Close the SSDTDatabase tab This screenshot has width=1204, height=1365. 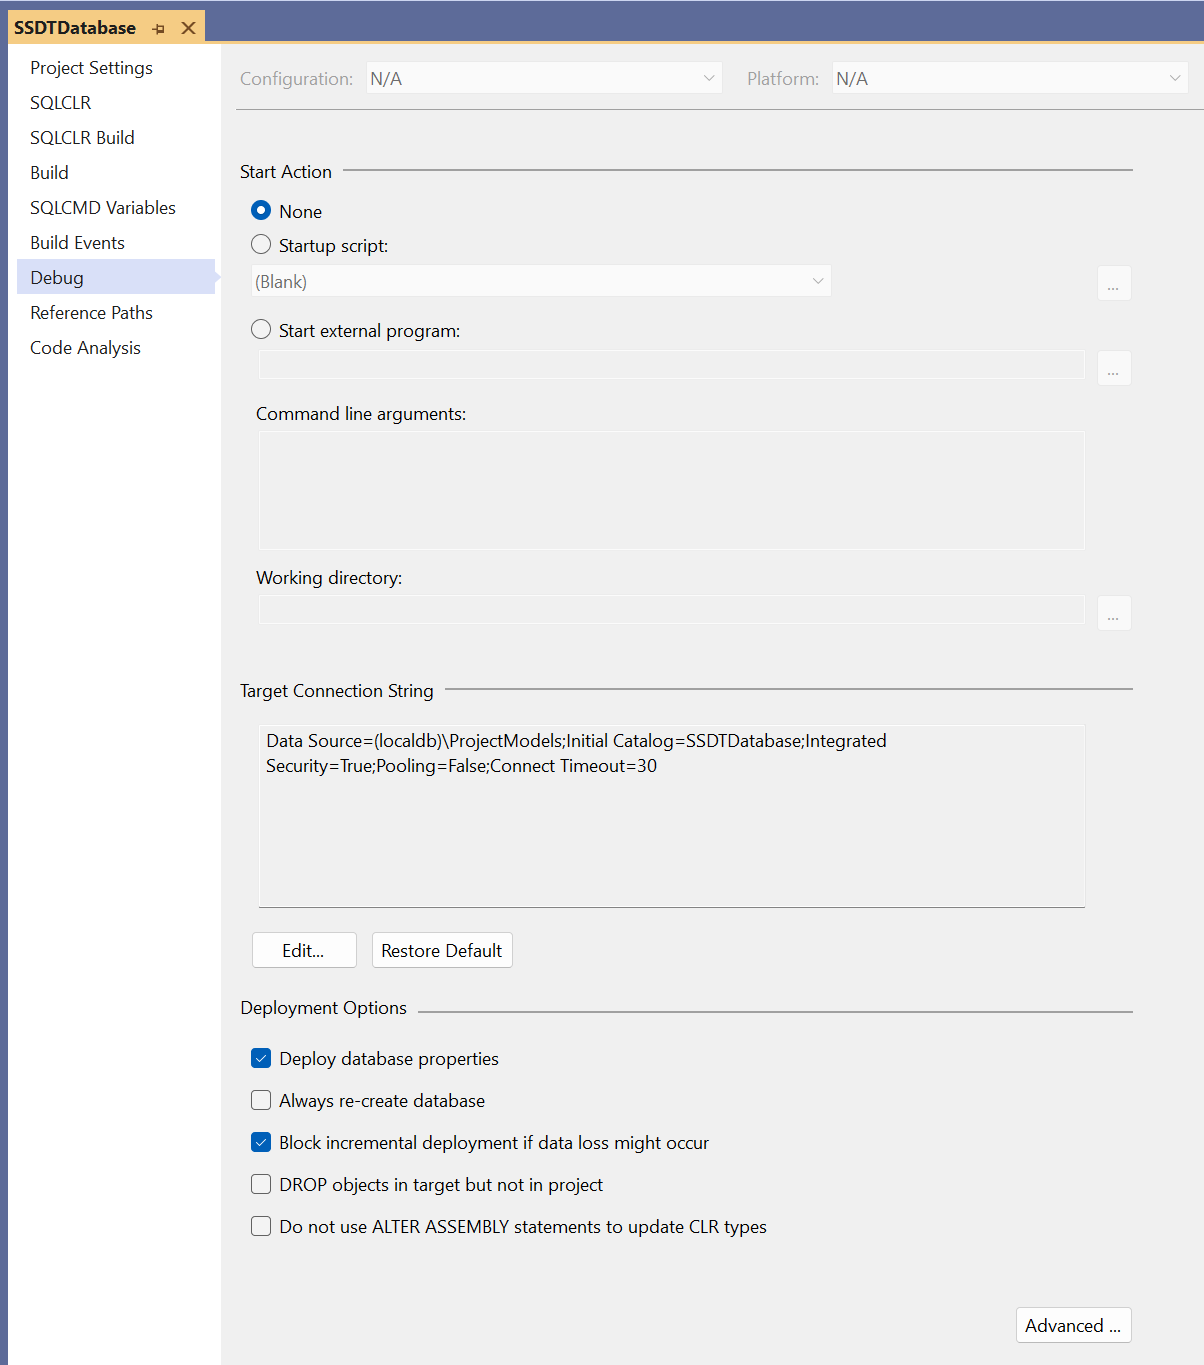(x=188, y=28)
